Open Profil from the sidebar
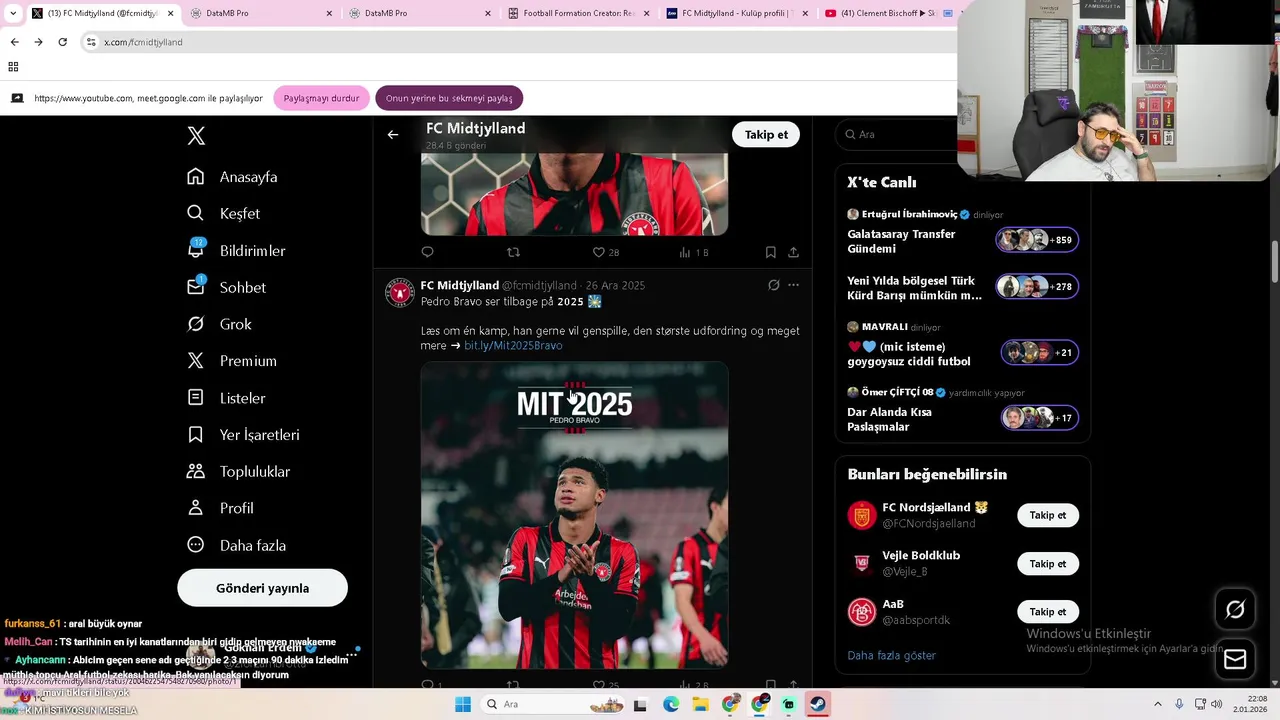 pyautogui.click(x=220, y=508)
